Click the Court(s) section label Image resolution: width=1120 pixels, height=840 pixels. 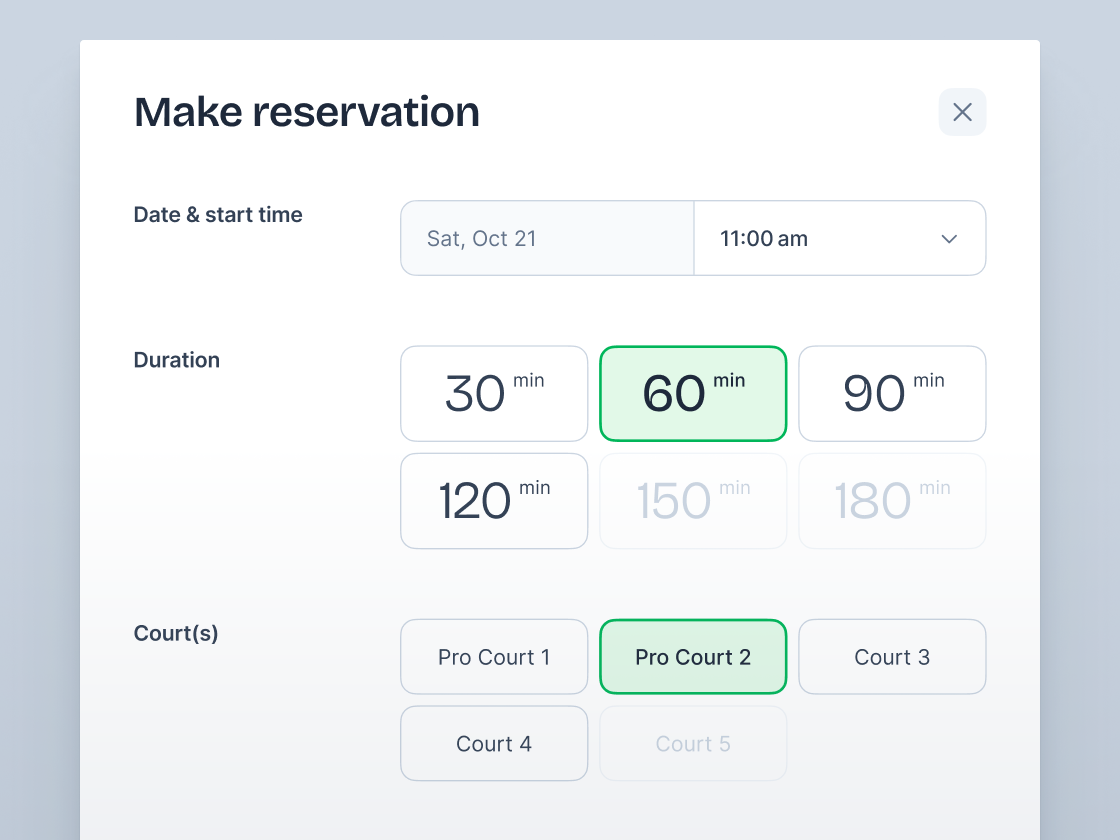pos(176,633)
